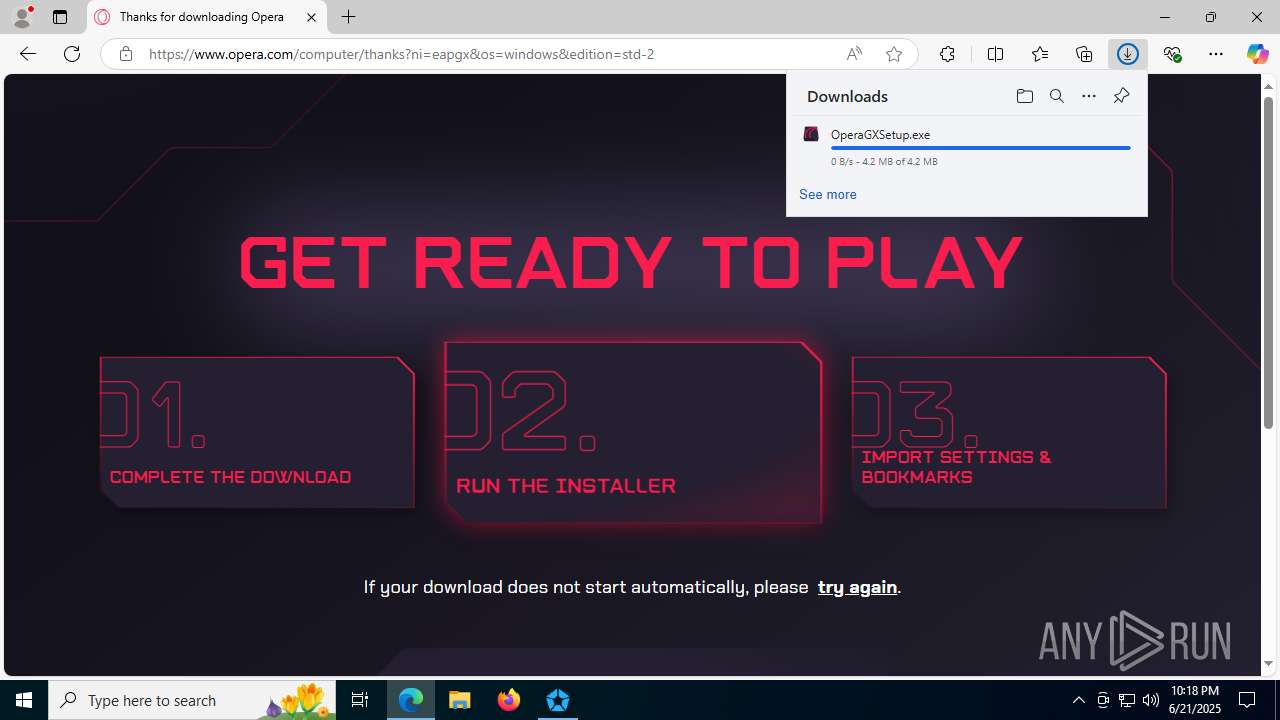
Task: Click the Complete the Download step card
Action: pyautogui.click(x=257, y=432)
